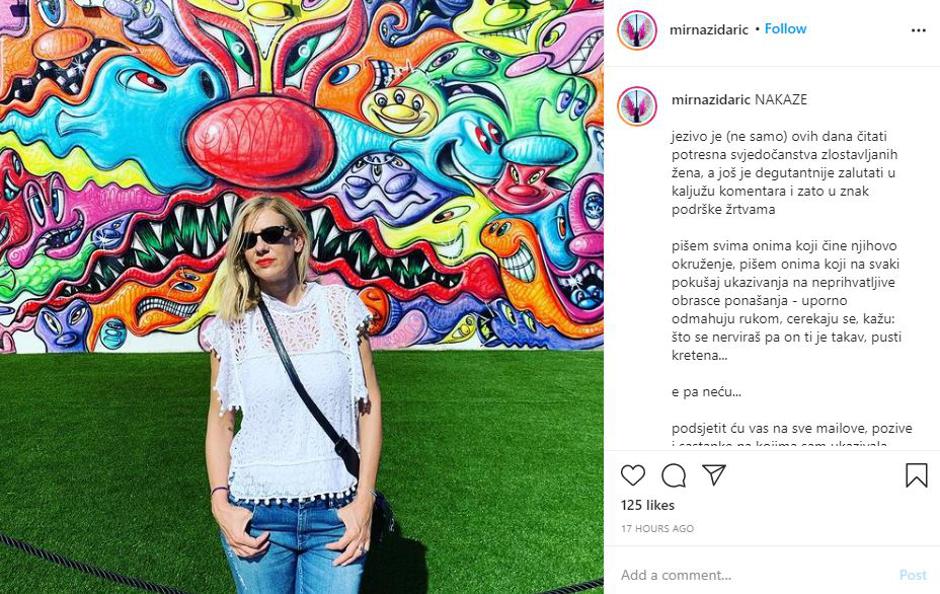Click the caption line 'e pa neću...'

tap(706, 392)
